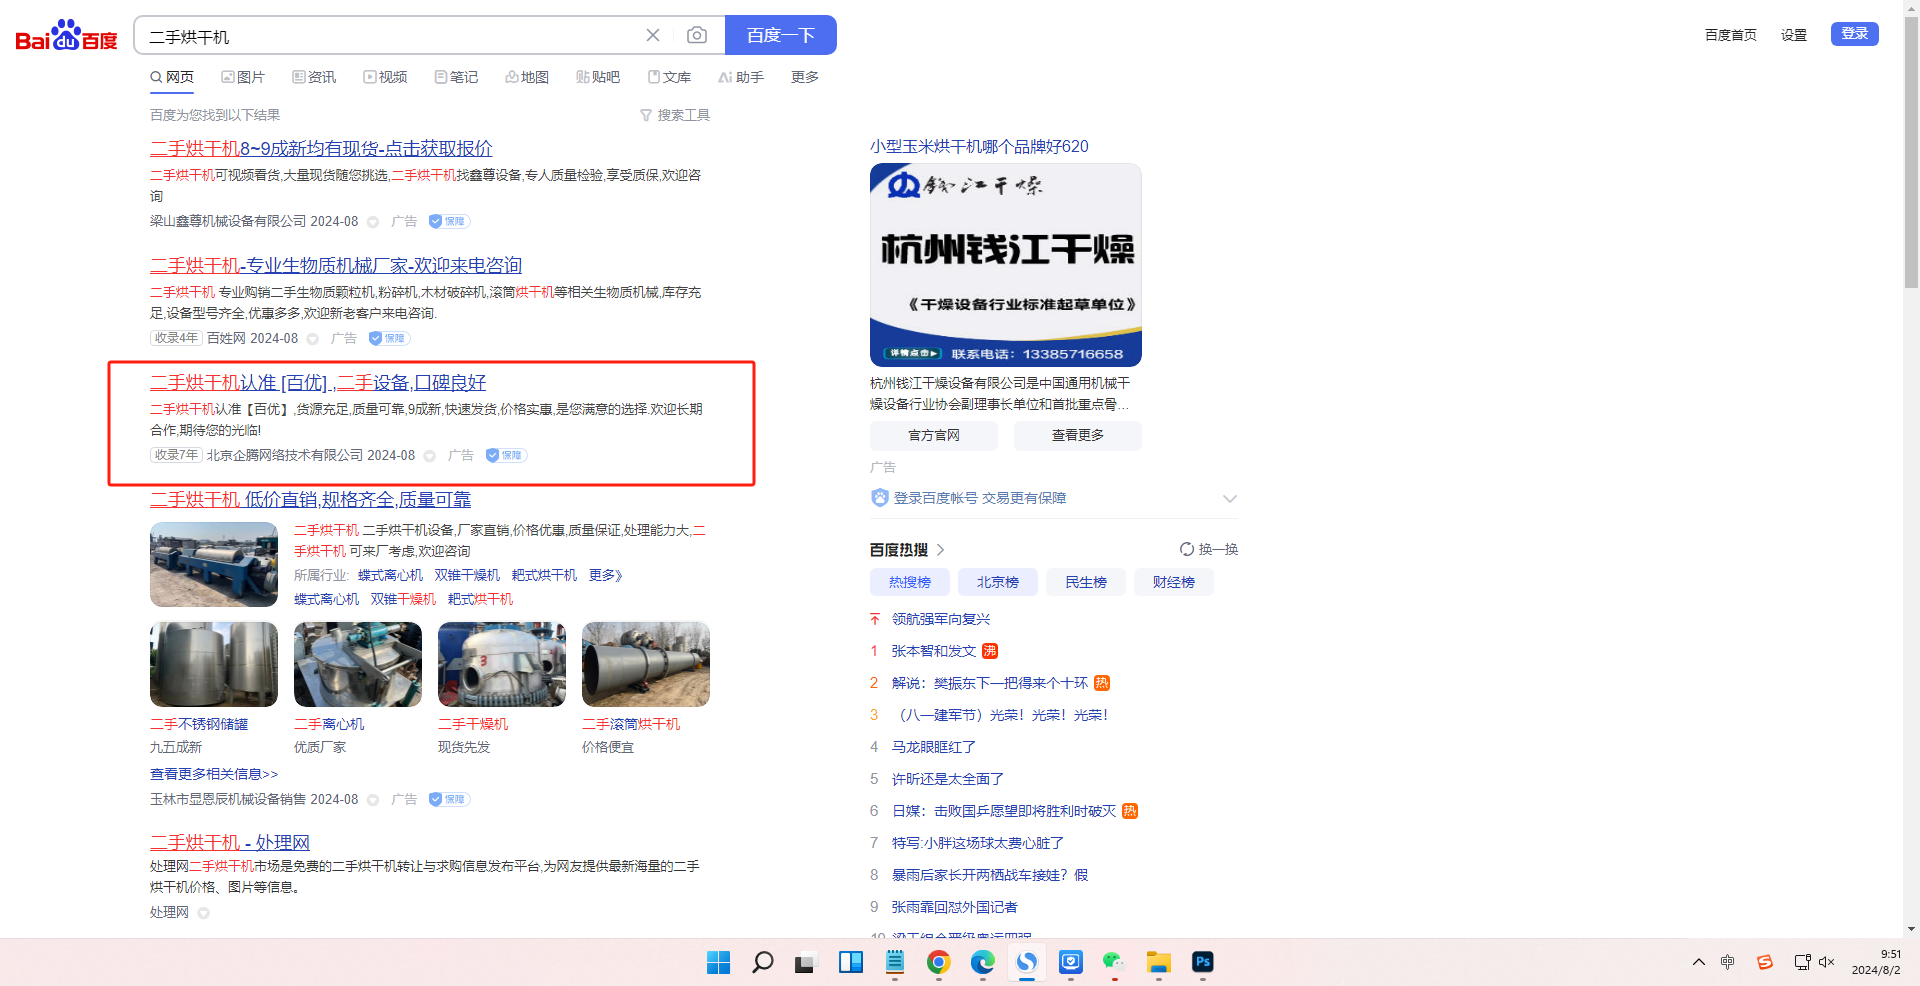The height and width of the screenshot is (986, 1920).
Task: Click the Baidu logo
Action: pos(66,36)
